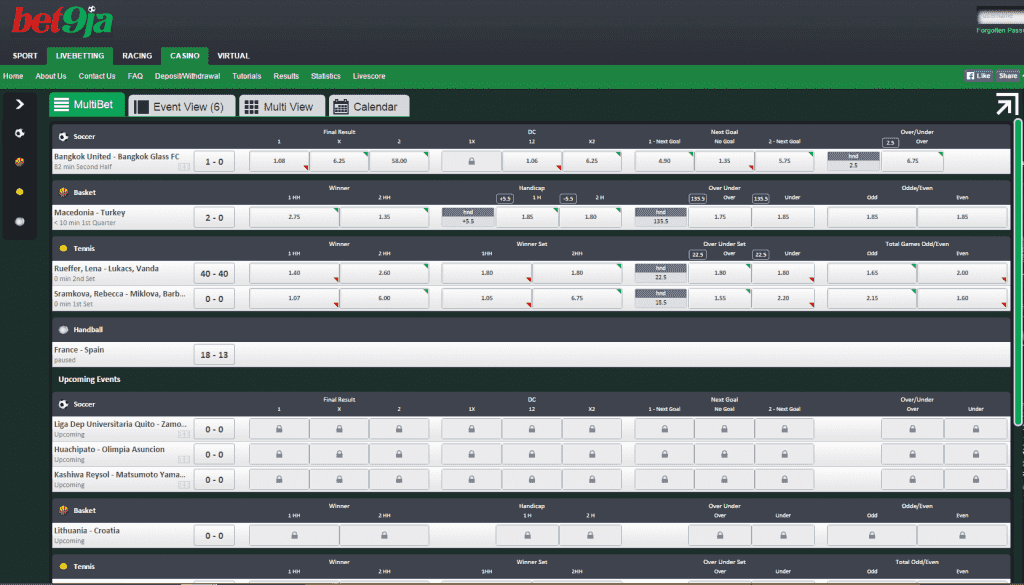Screen dimensions: 1024x585
Task: Open the RACING tab
Action: click(137, 56)
